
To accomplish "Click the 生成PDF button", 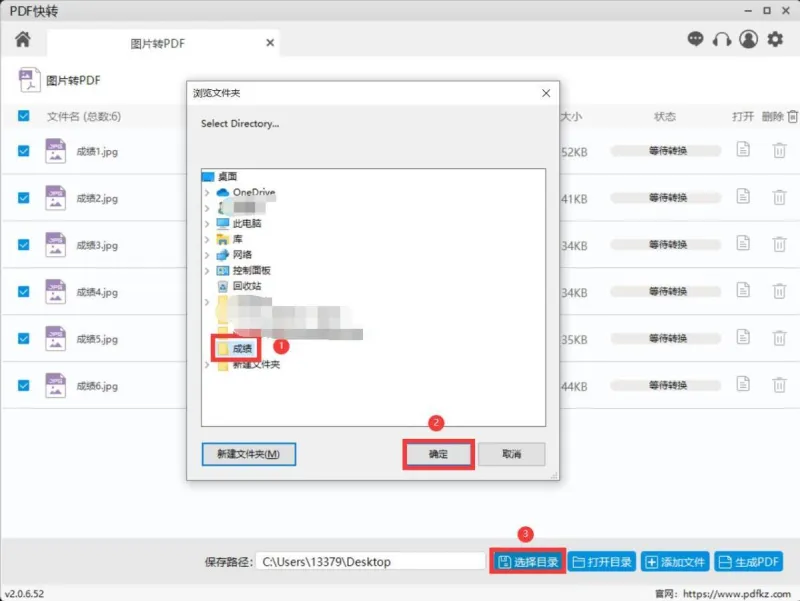I will (x=748, y=562).
